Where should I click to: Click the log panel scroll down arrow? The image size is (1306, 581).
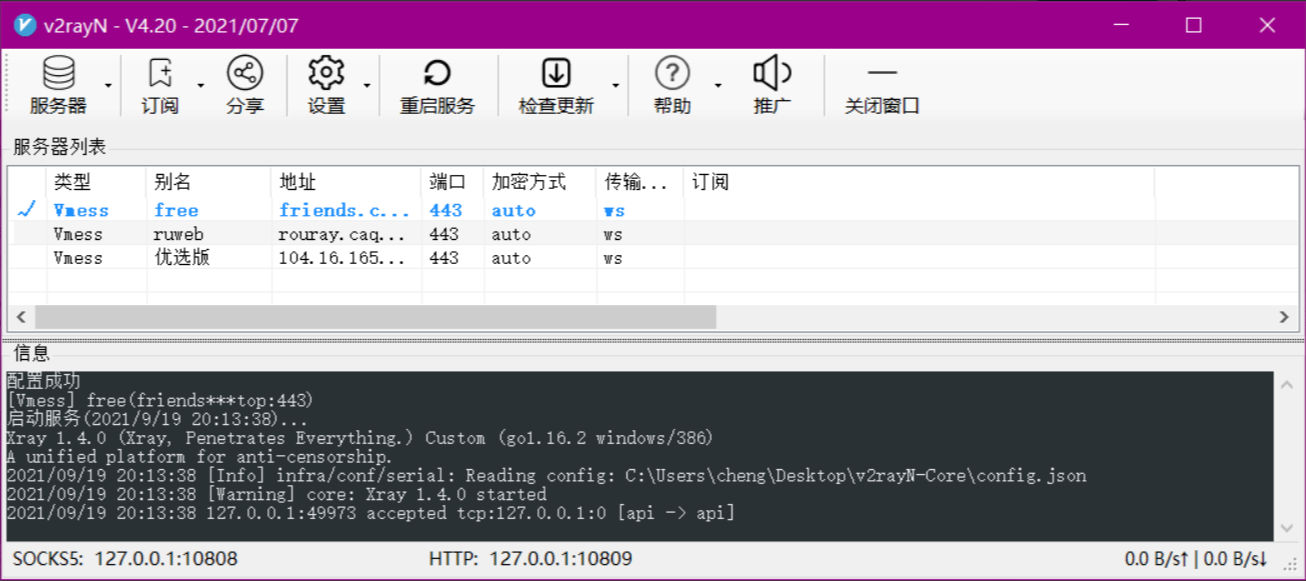coord(1287,529)
